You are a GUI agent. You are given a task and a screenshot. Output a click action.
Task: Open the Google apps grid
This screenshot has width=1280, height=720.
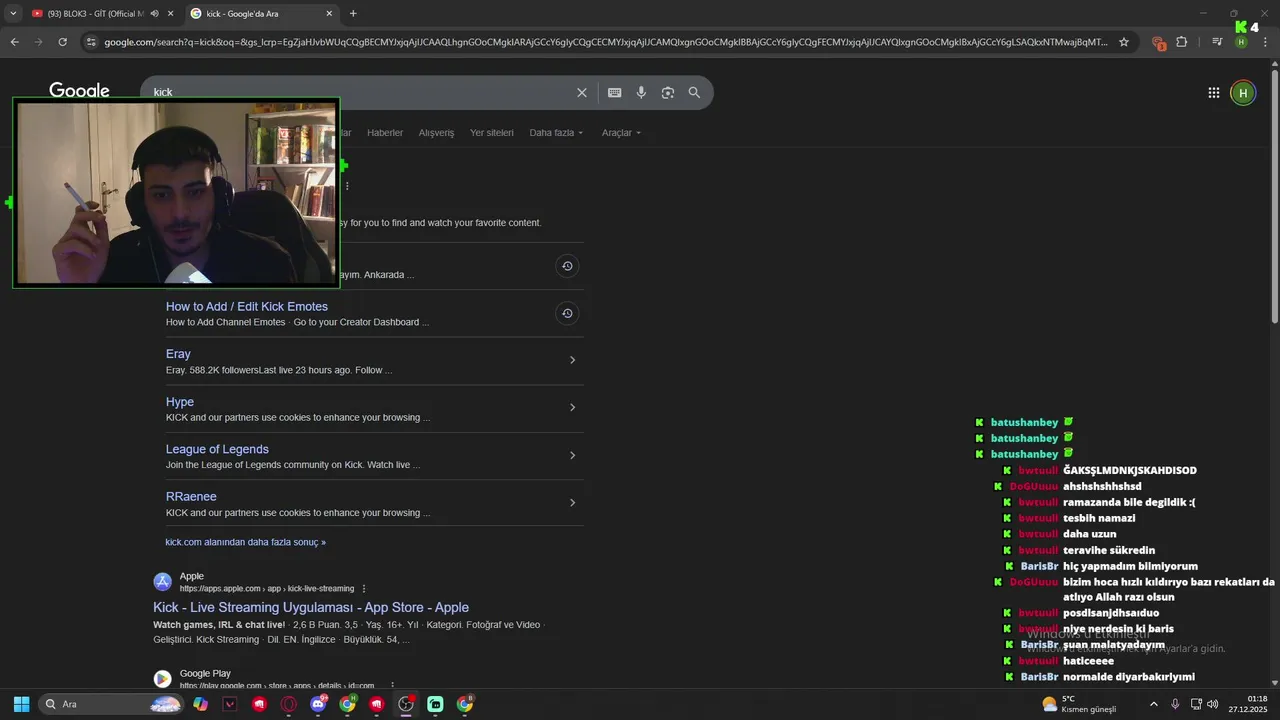[x=1213, y=93]
